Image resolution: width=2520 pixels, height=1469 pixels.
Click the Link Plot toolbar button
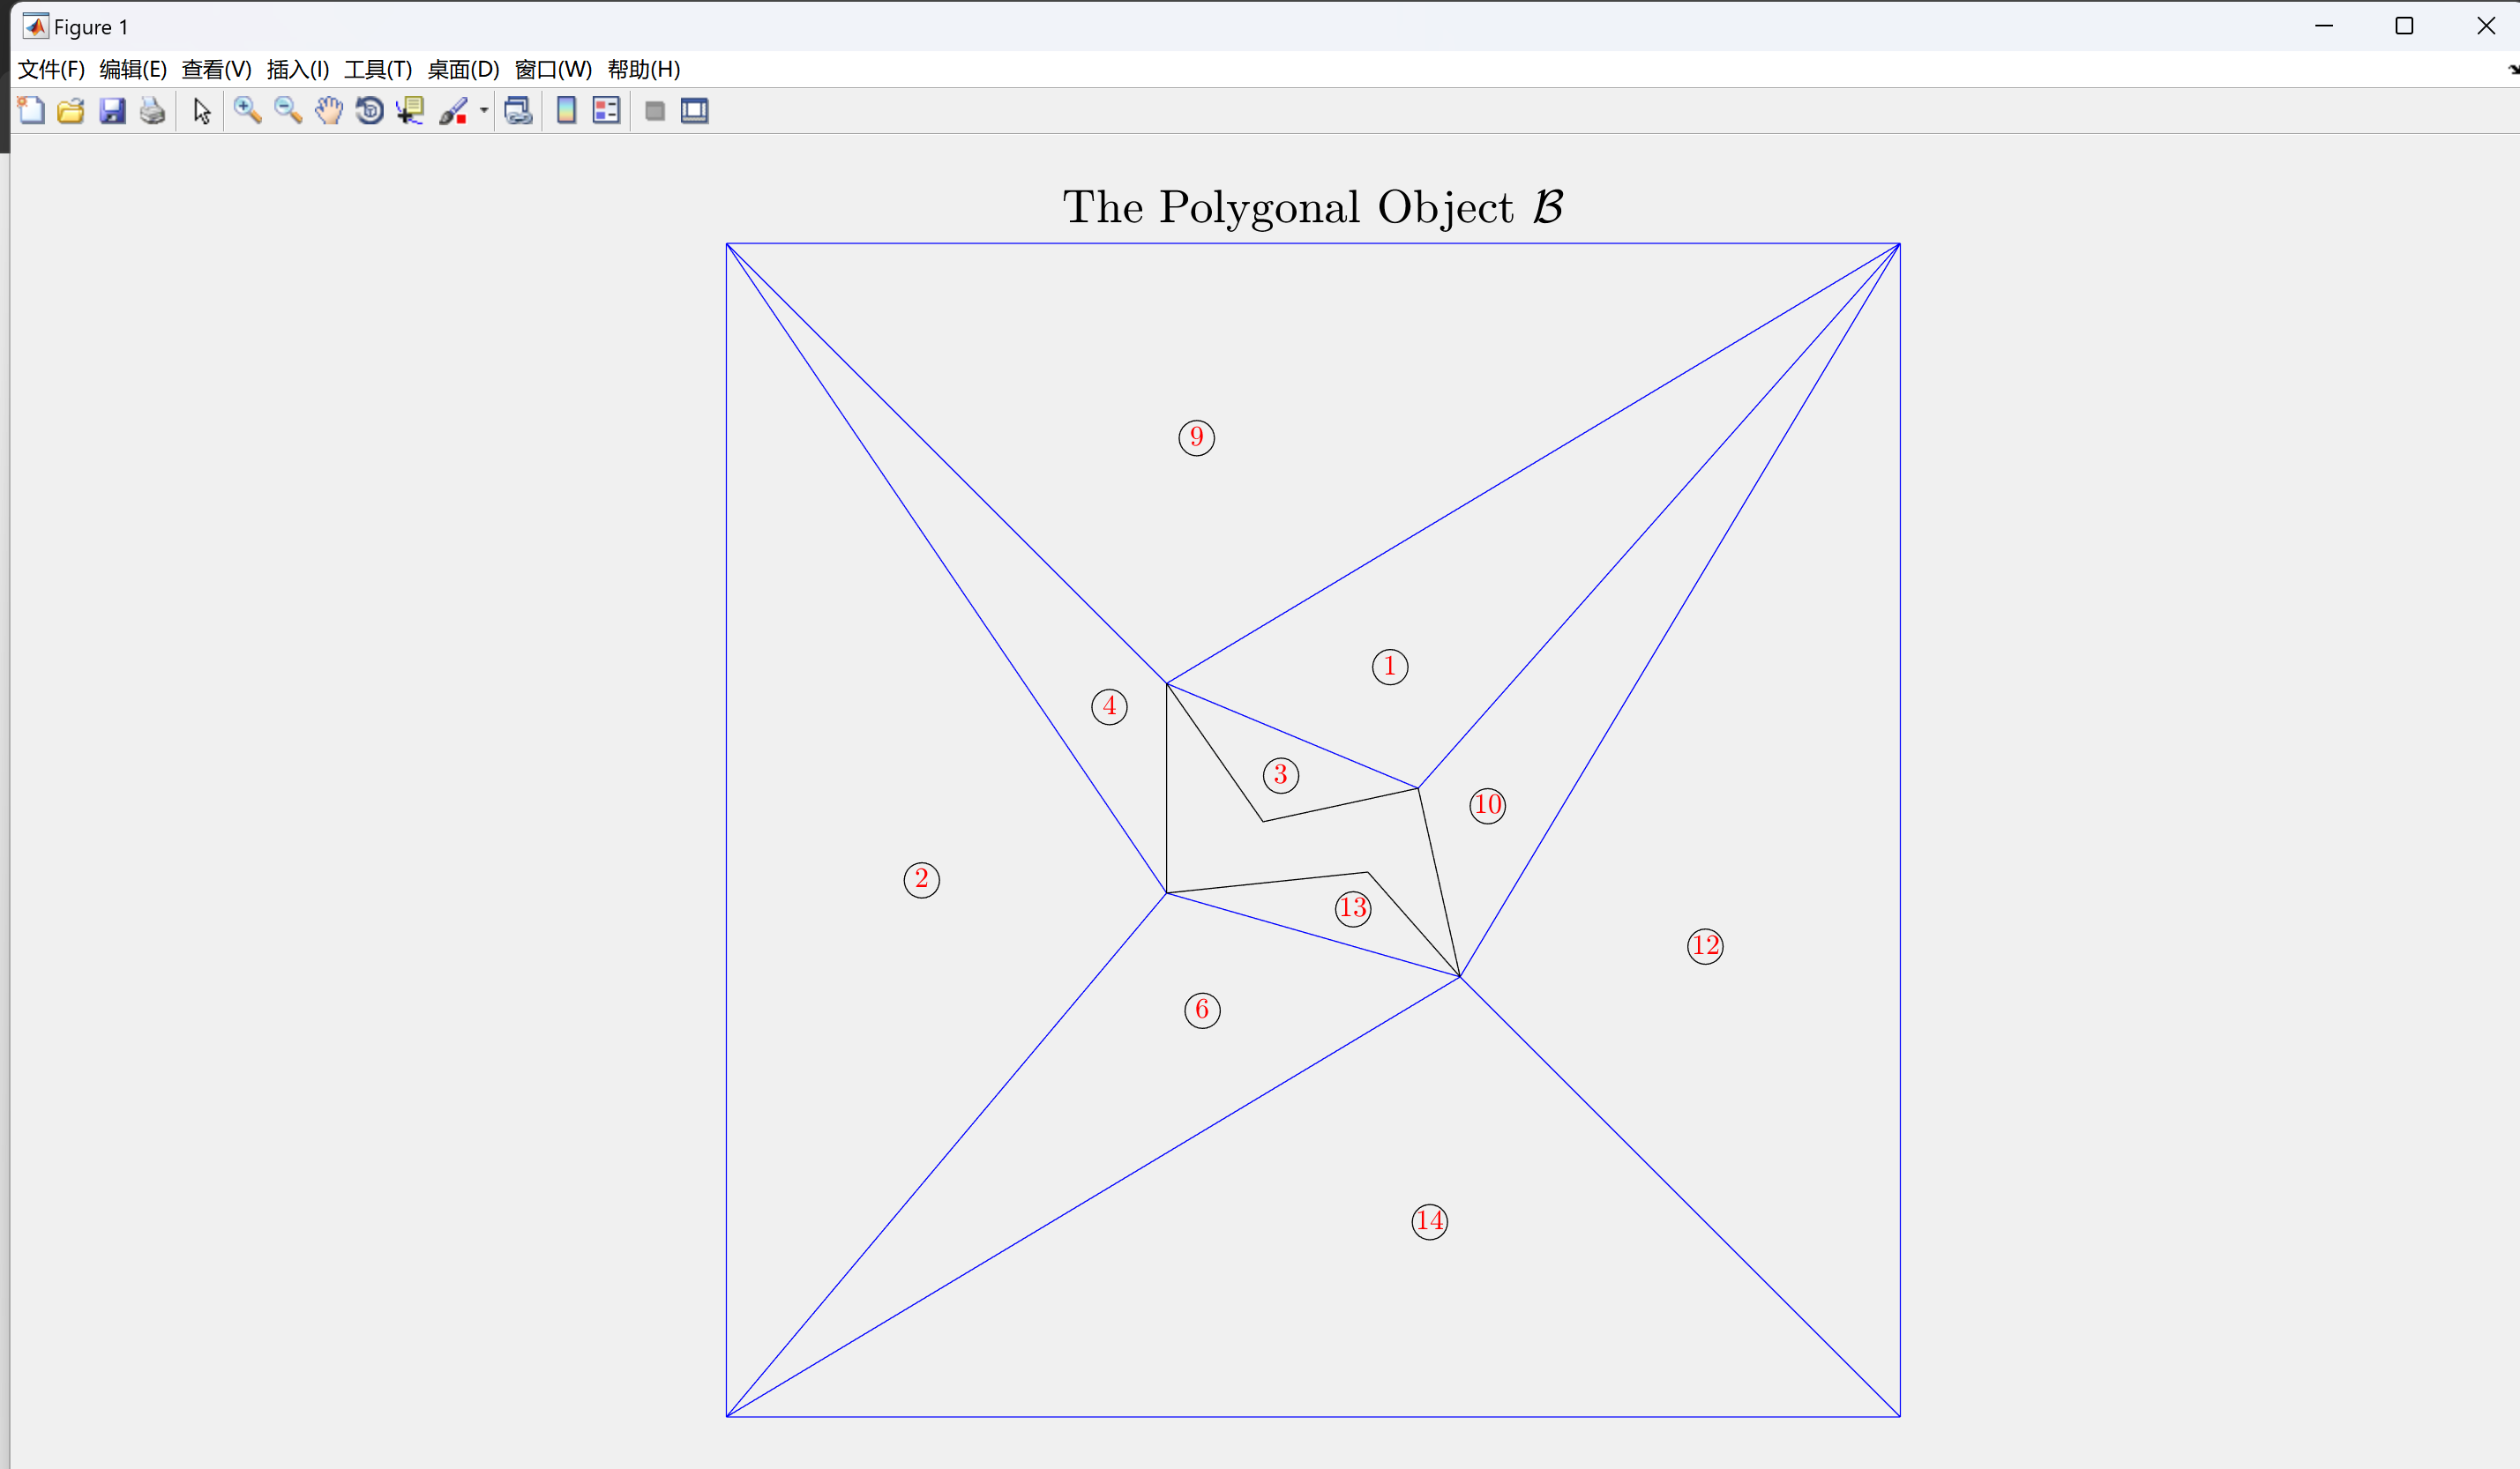(x=518, y=111)
